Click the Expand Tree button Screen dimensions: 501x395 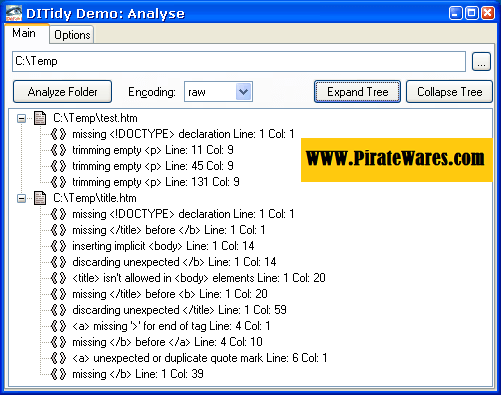tap(357, 92)
